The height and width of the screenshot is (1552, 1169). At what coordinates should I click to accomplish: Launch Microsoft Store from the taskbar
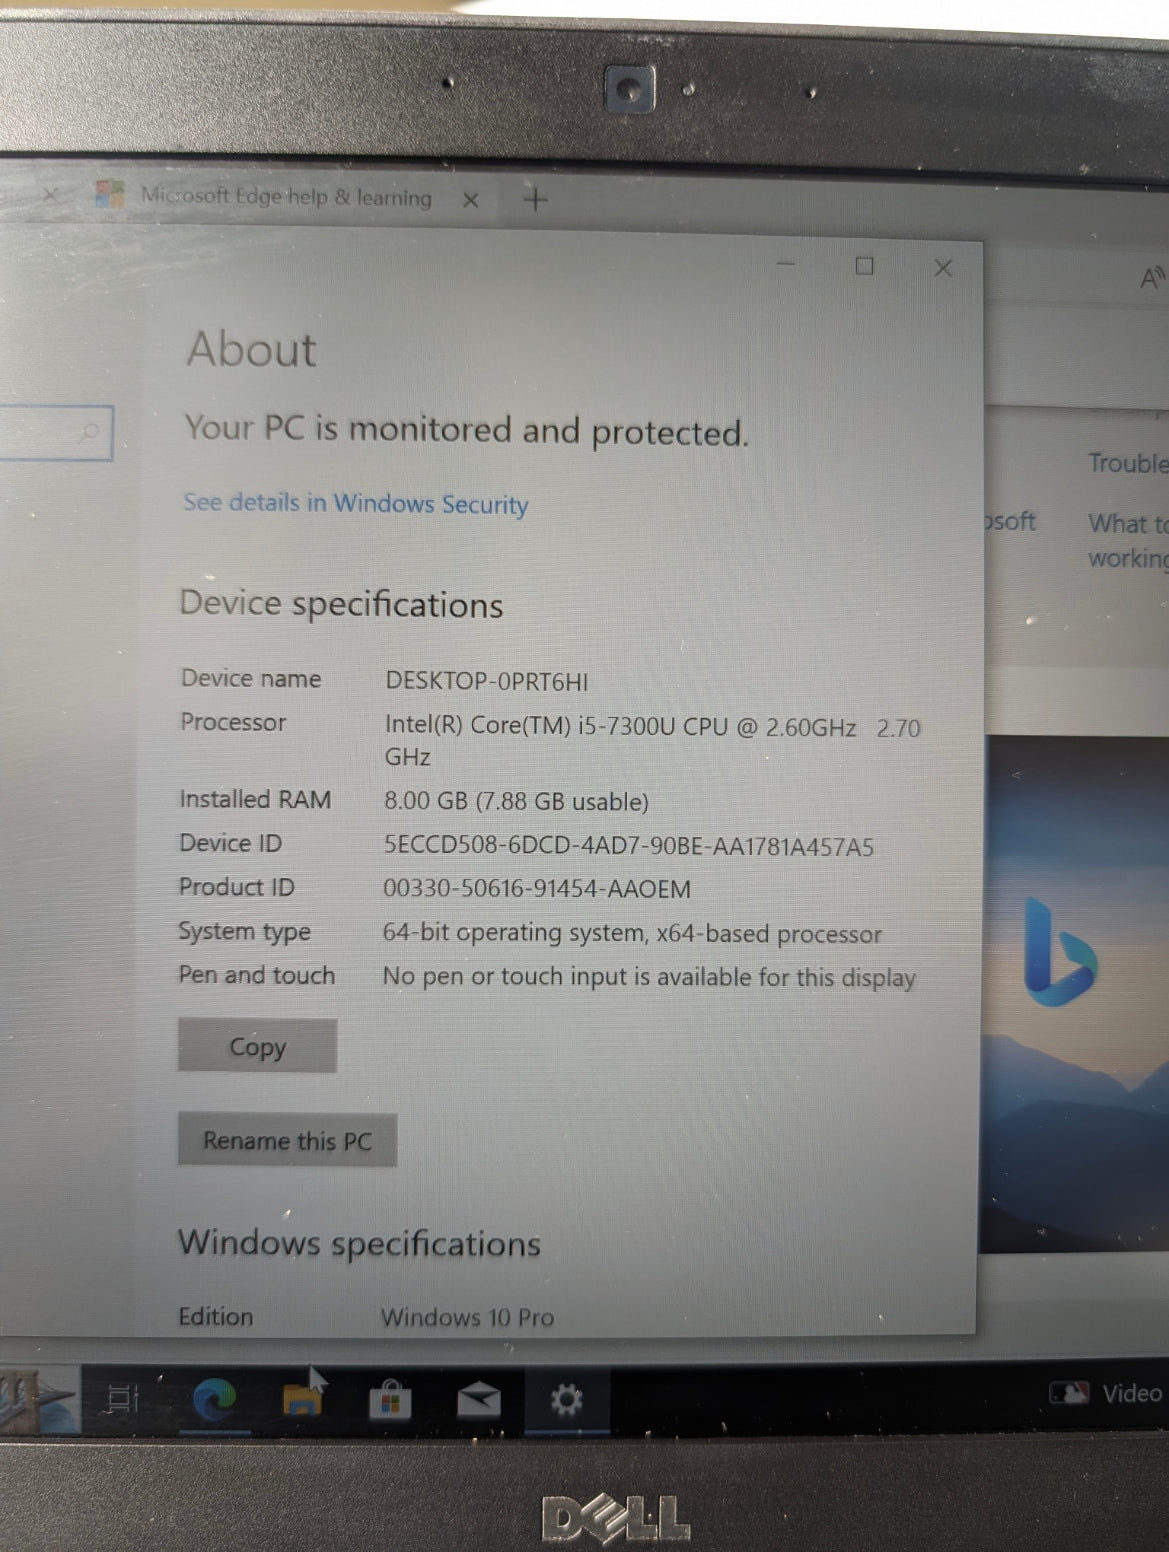(x=390, y=1401)
